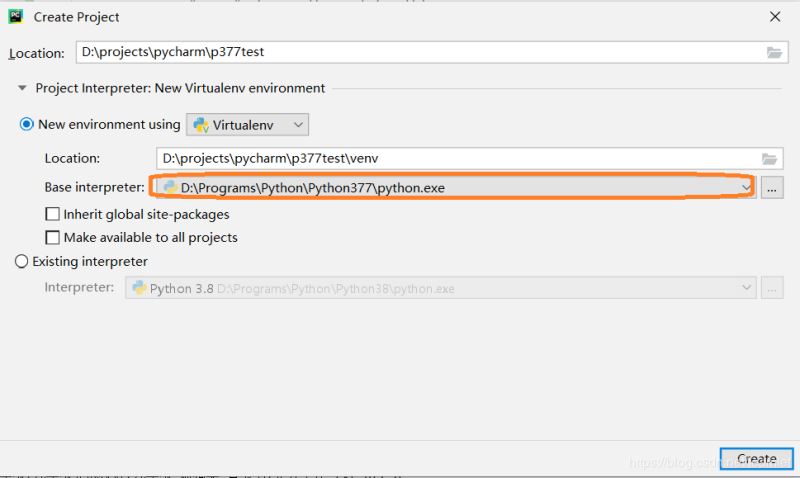Click the Virtualenv icon in environment dropdown
Screen dimensions: 800x478
pos(200,125)
